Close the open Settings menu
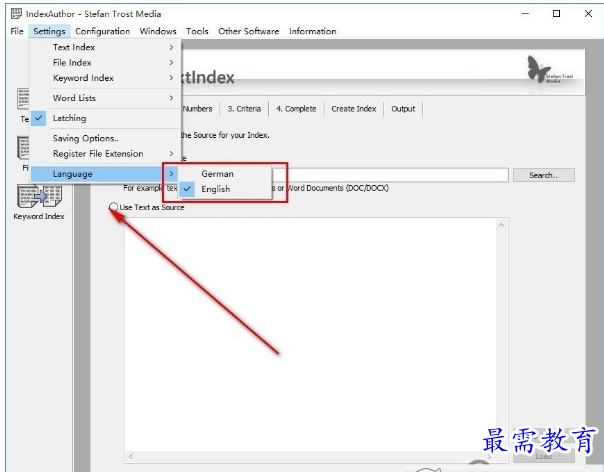Screen dimensions: 604x472 coord(49,31)
